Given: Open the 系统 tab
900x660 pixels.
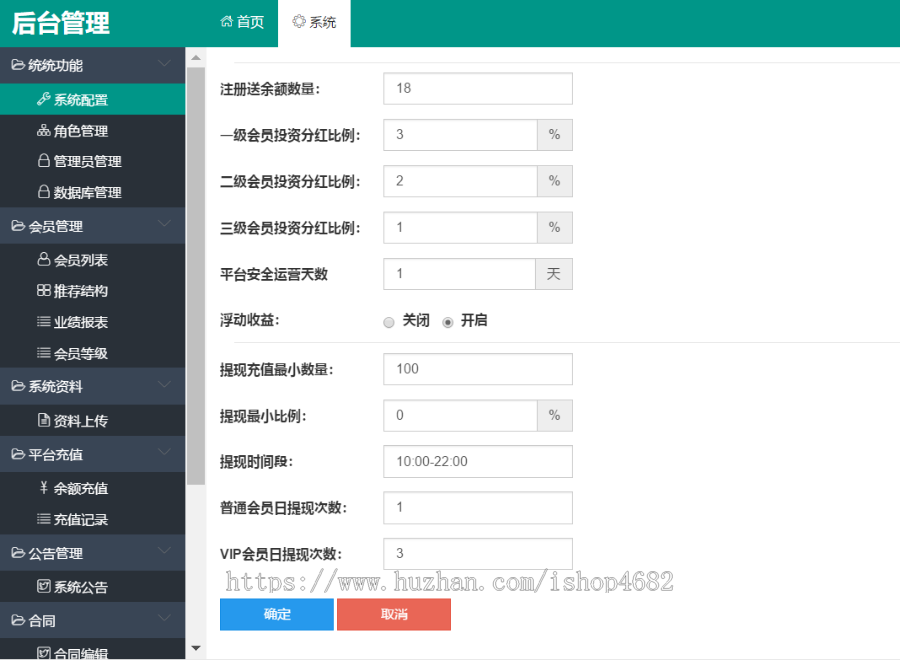Looking at the screenshot, I should [x=314, y=22].
